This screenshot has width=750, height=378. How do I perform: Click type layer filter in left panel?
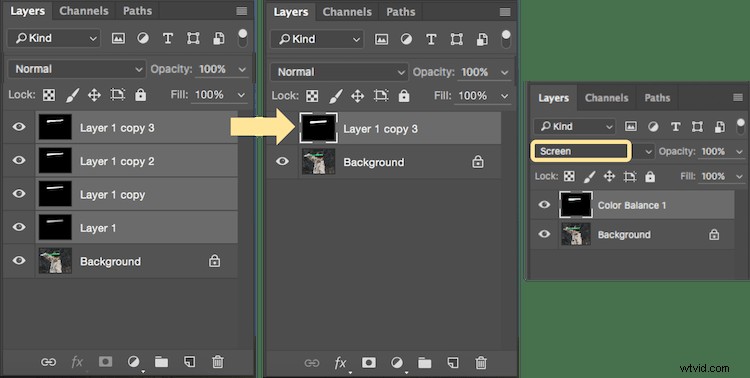(168, 38)
